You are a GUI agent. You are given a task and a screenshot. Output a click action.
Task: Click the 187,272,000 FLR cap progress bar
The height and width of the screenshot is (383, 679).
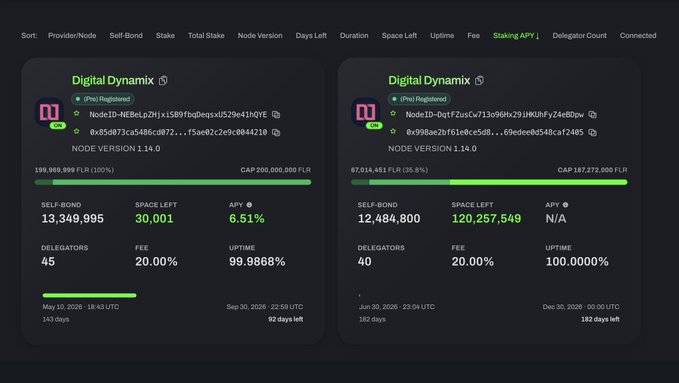pos(489,182)
